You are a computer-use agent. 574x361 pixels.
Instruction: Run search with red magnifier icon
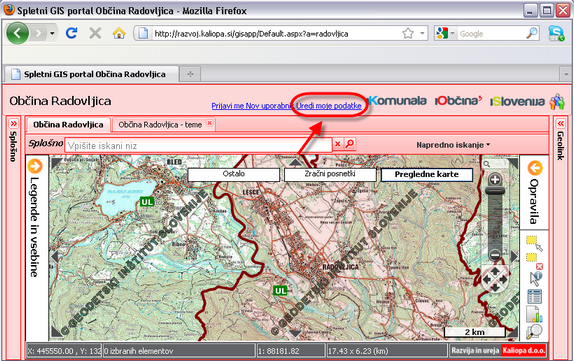coord(350,144)
